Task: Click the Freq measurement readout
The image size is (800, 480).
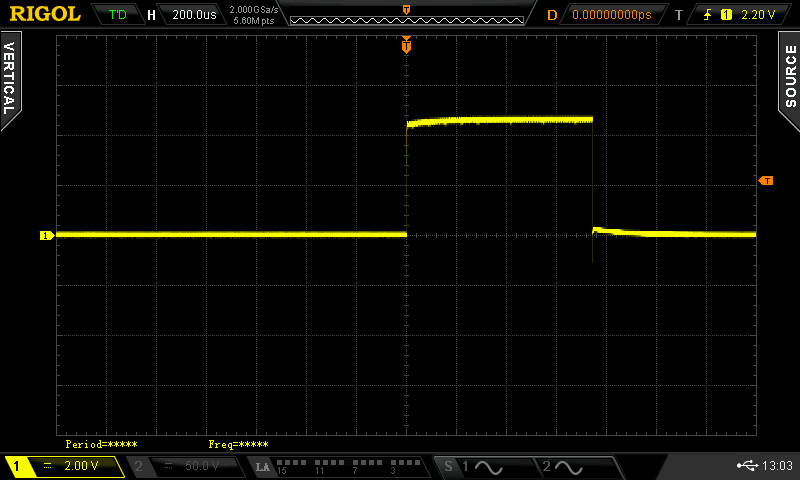Action: tap(238, 444)
